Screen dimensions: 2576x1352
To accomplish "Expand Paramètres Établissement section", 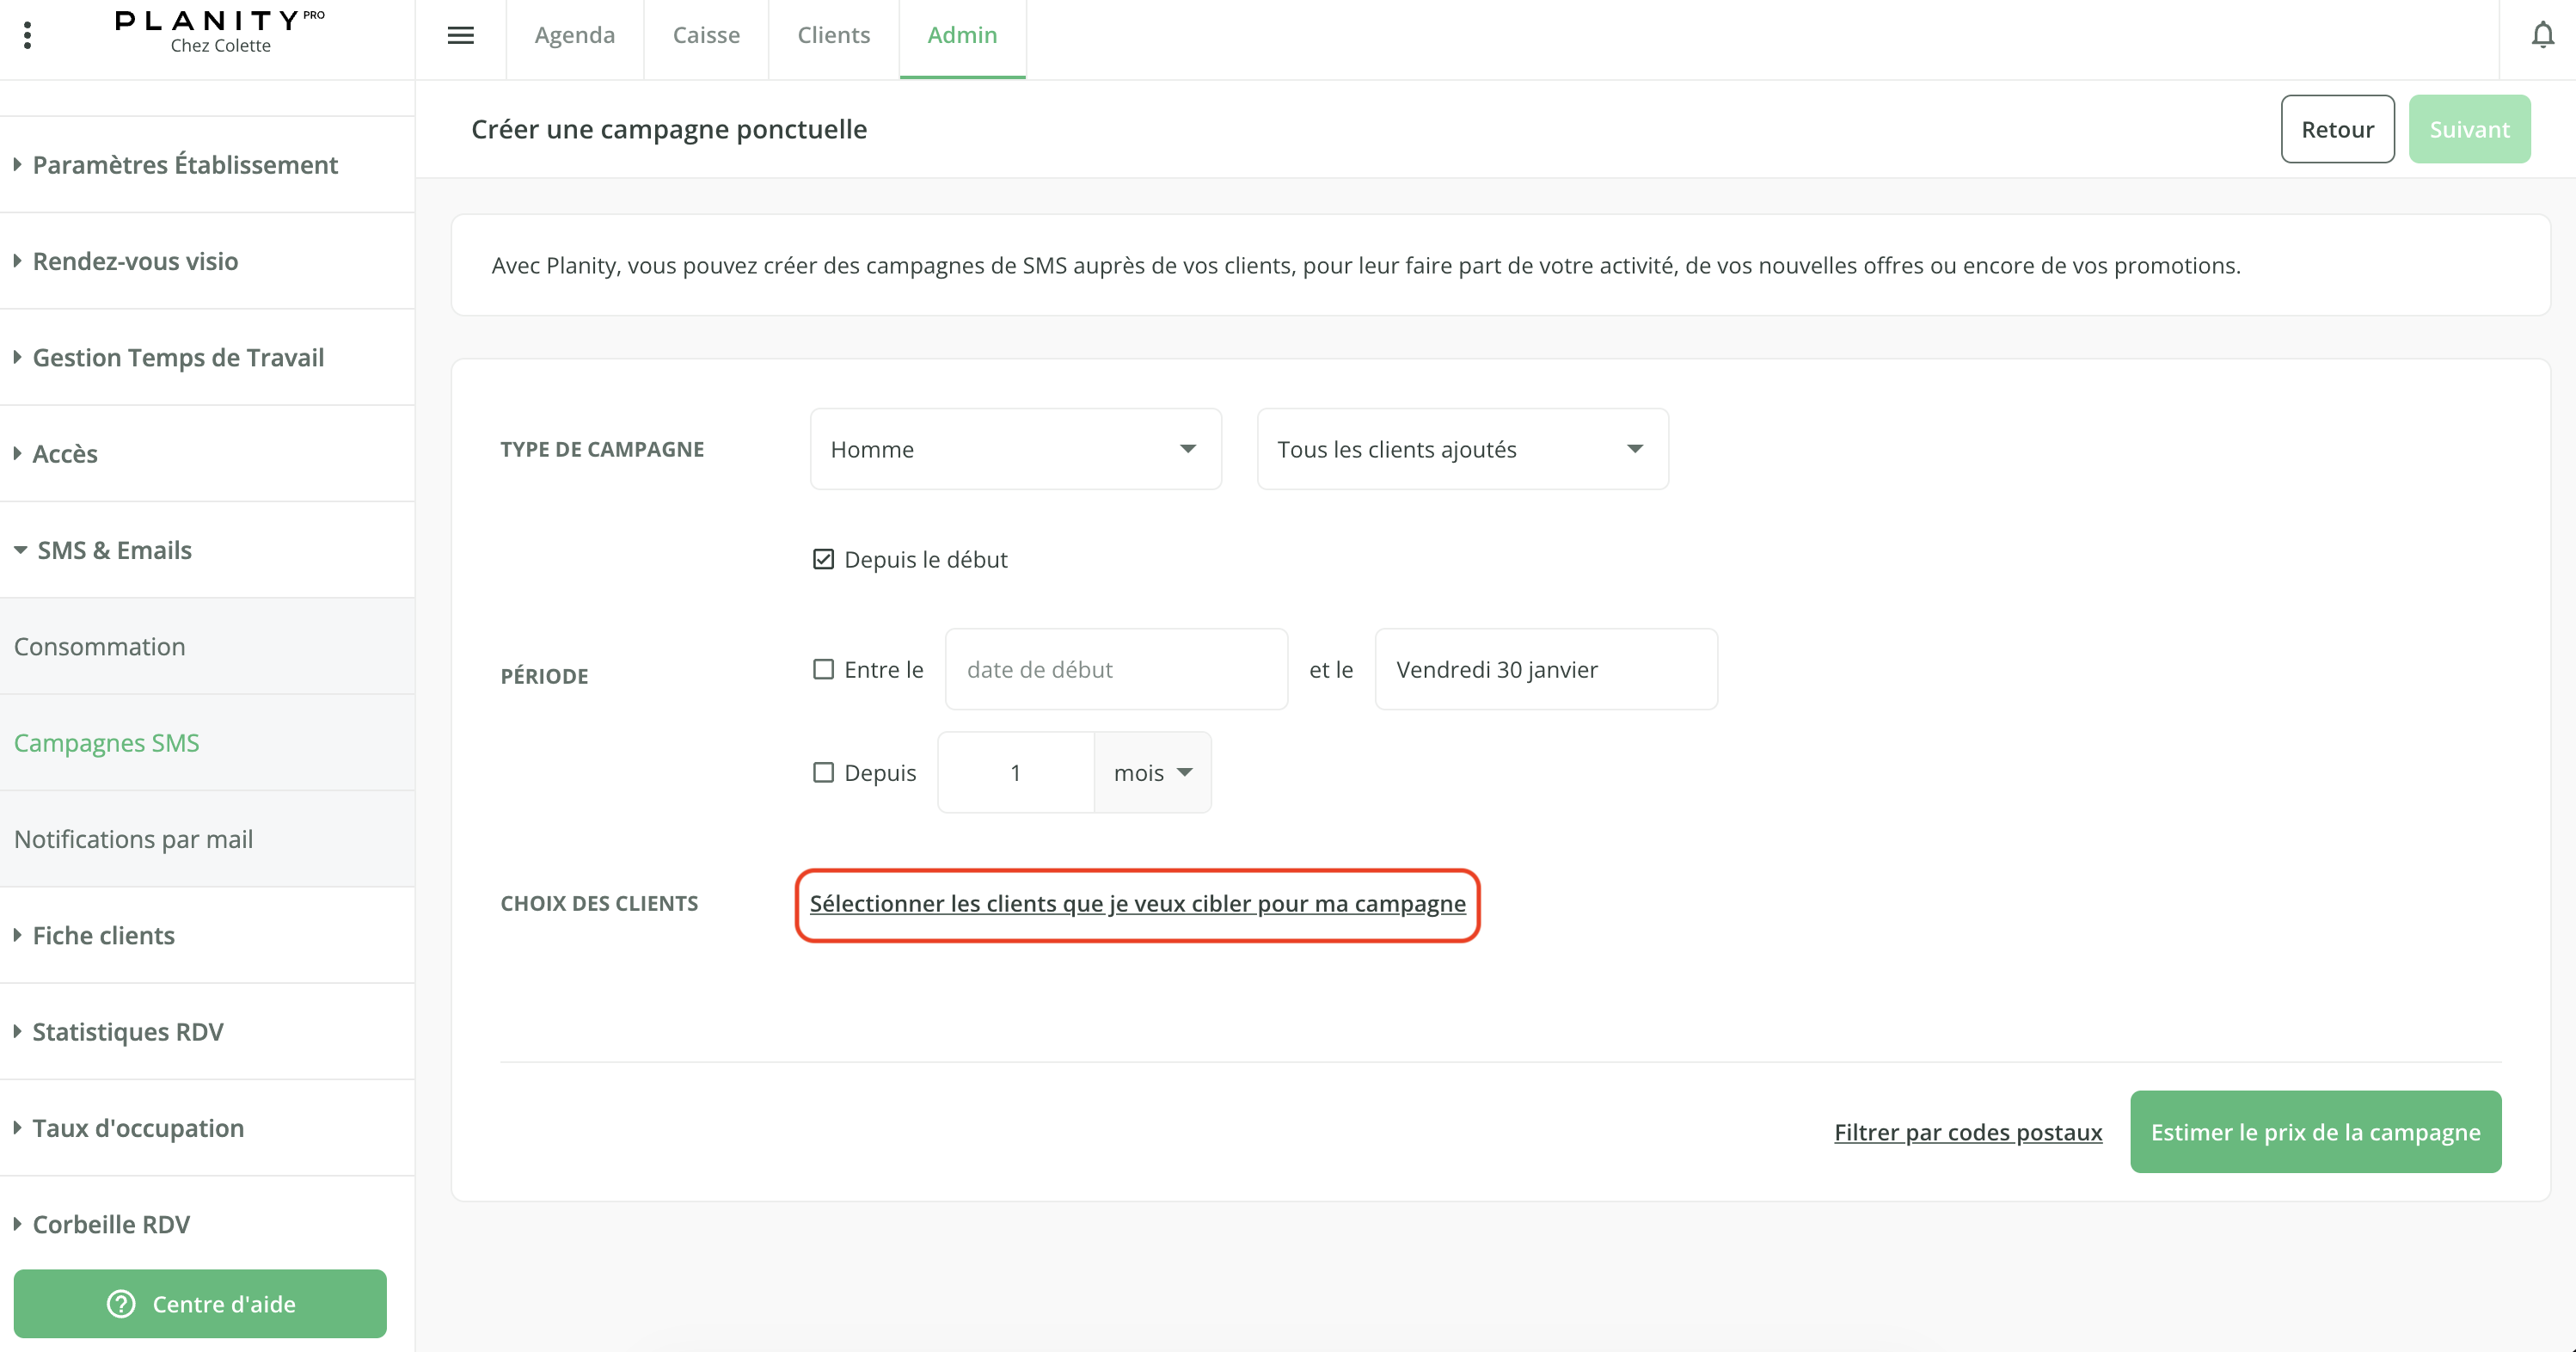I will tap(184, 164).
